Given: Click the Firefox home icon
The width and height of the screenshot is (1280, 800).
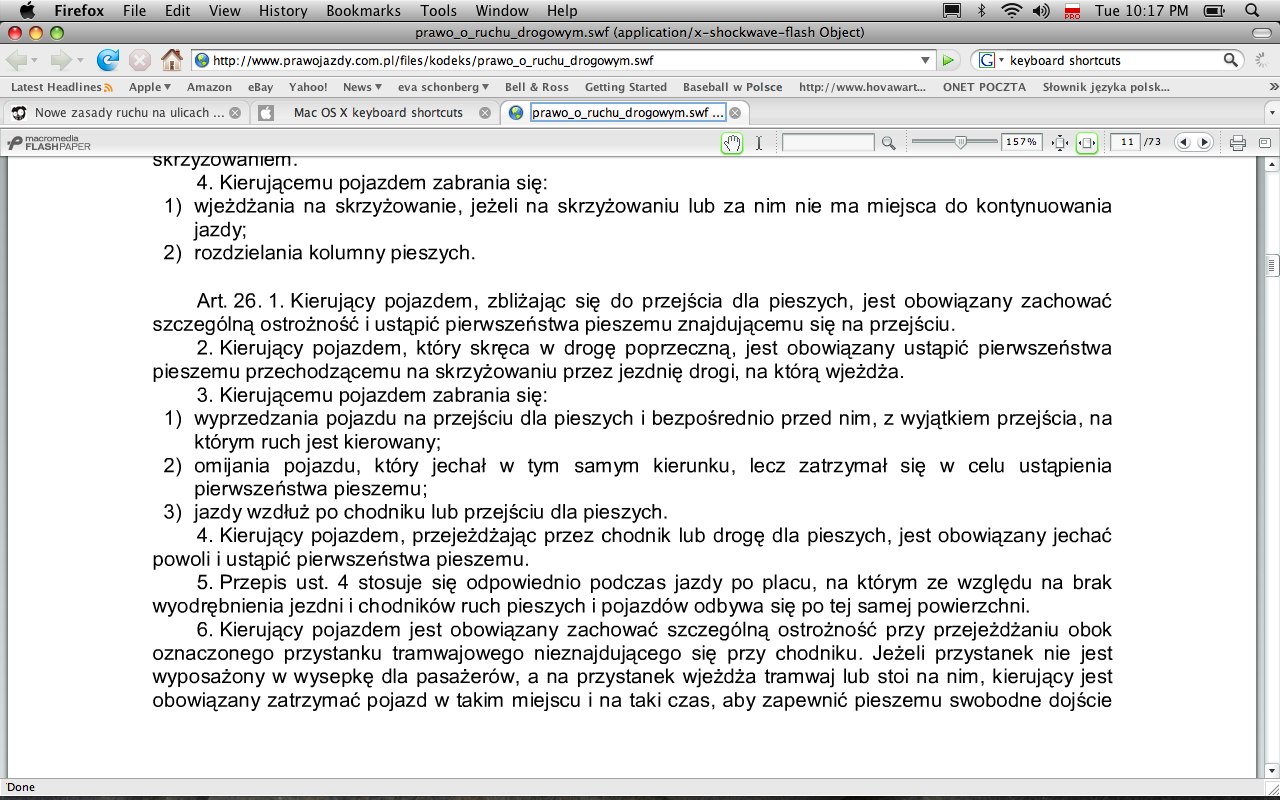Looking at the screenshot, I should click(172, 60).
